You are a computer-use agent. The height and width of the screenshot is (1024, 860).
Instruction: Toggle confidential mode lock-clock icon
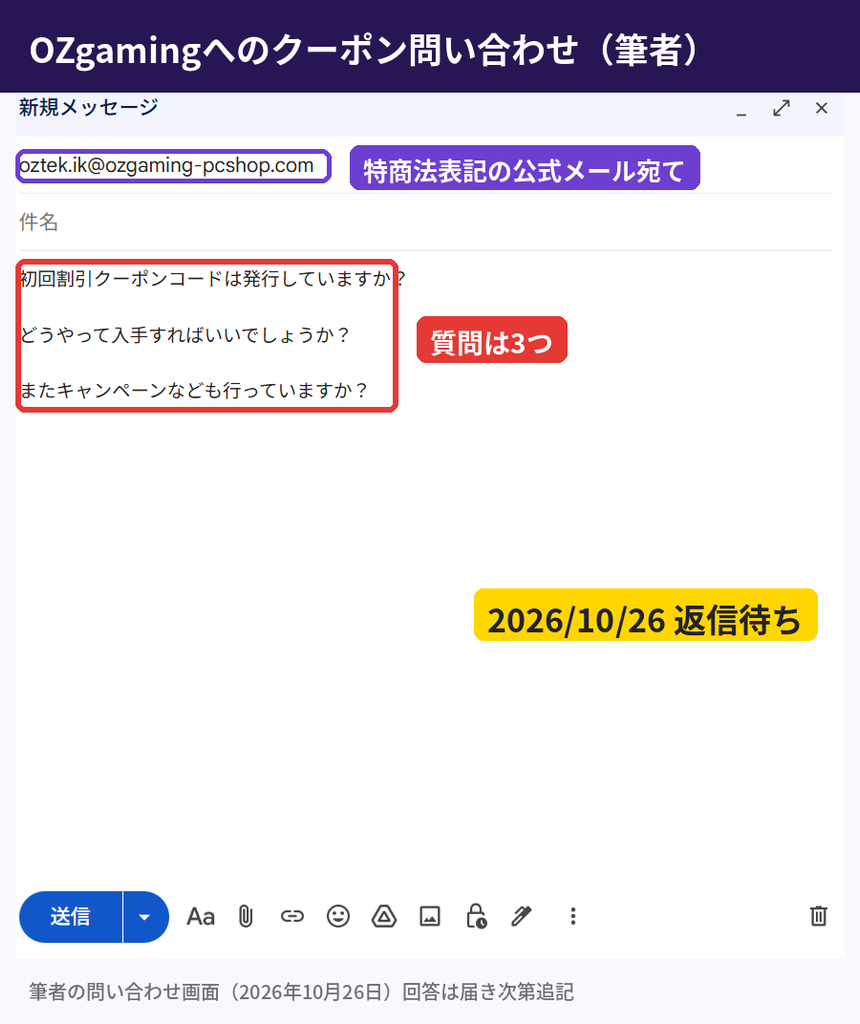tap(476, 916)
